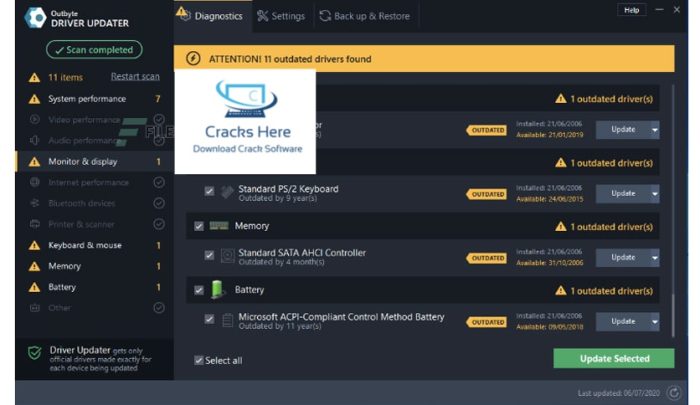Click the memory chip icon in Memory header
The width and height of the screenshot is (700, 405).
(x=219, y=226)
